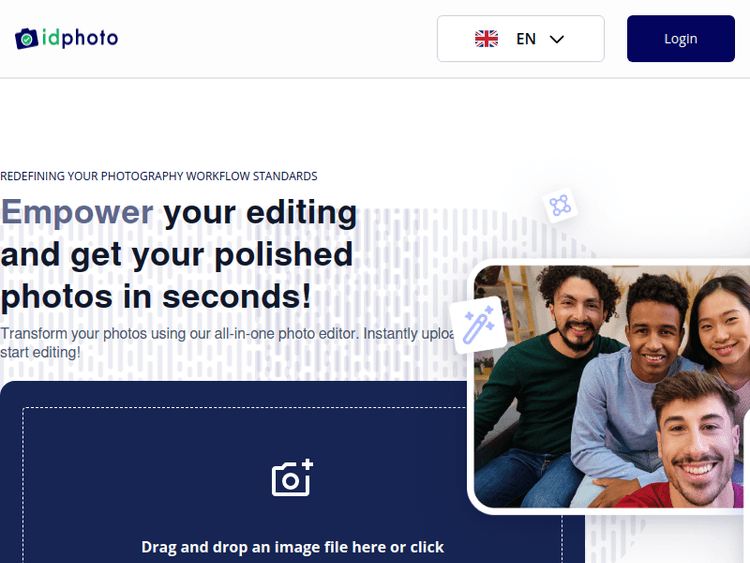750x563 pixels.
Task: Click the connected nodes floating icon
Action: pyautogui.click(x=559, y=206)
